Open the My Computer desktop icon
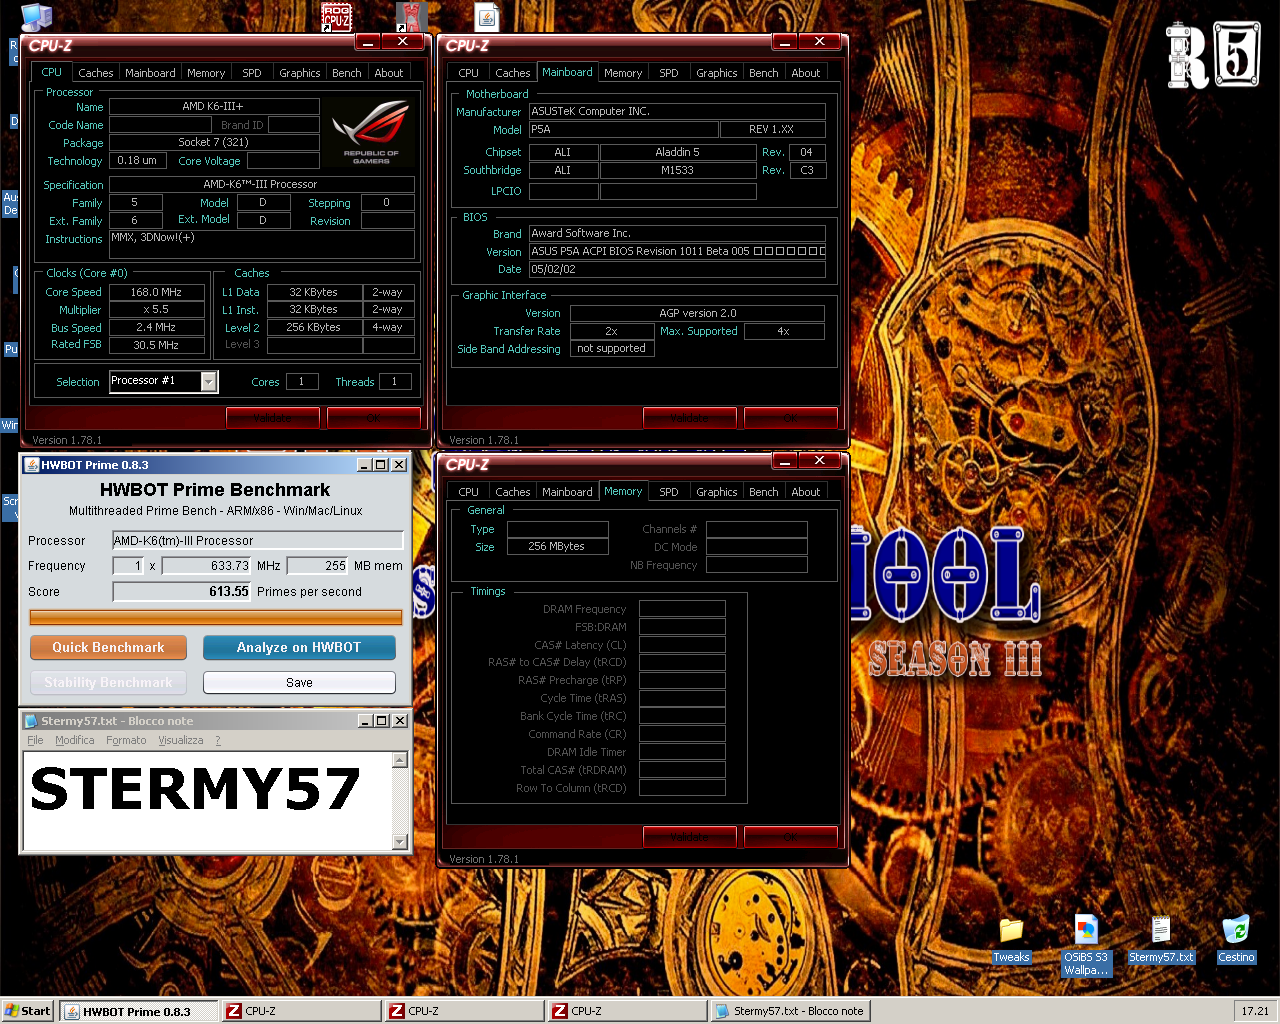 (37, 16)
